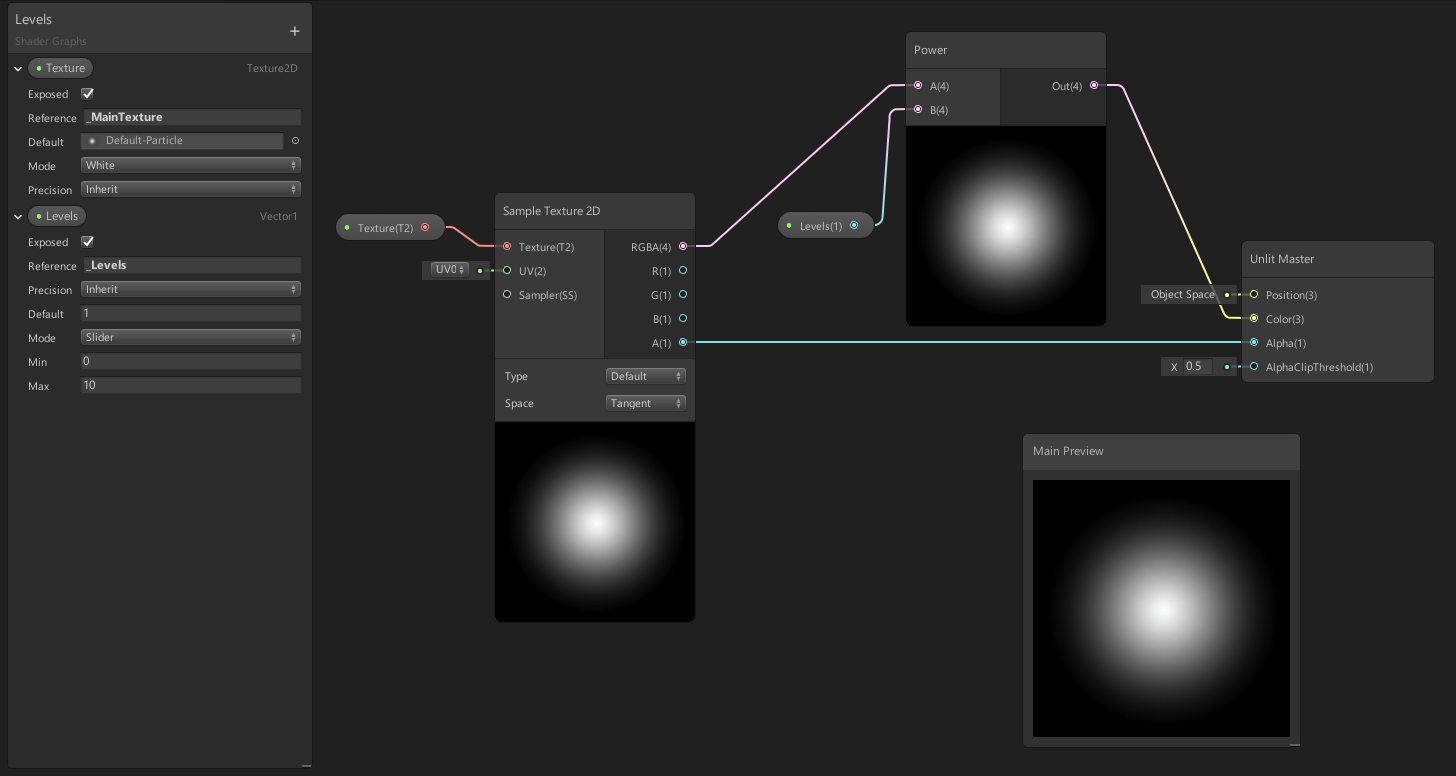This screenshot has width=1456, height=776.
Task: Toggle Exposed checkbox for Levels property
Action: pos(88,242)
